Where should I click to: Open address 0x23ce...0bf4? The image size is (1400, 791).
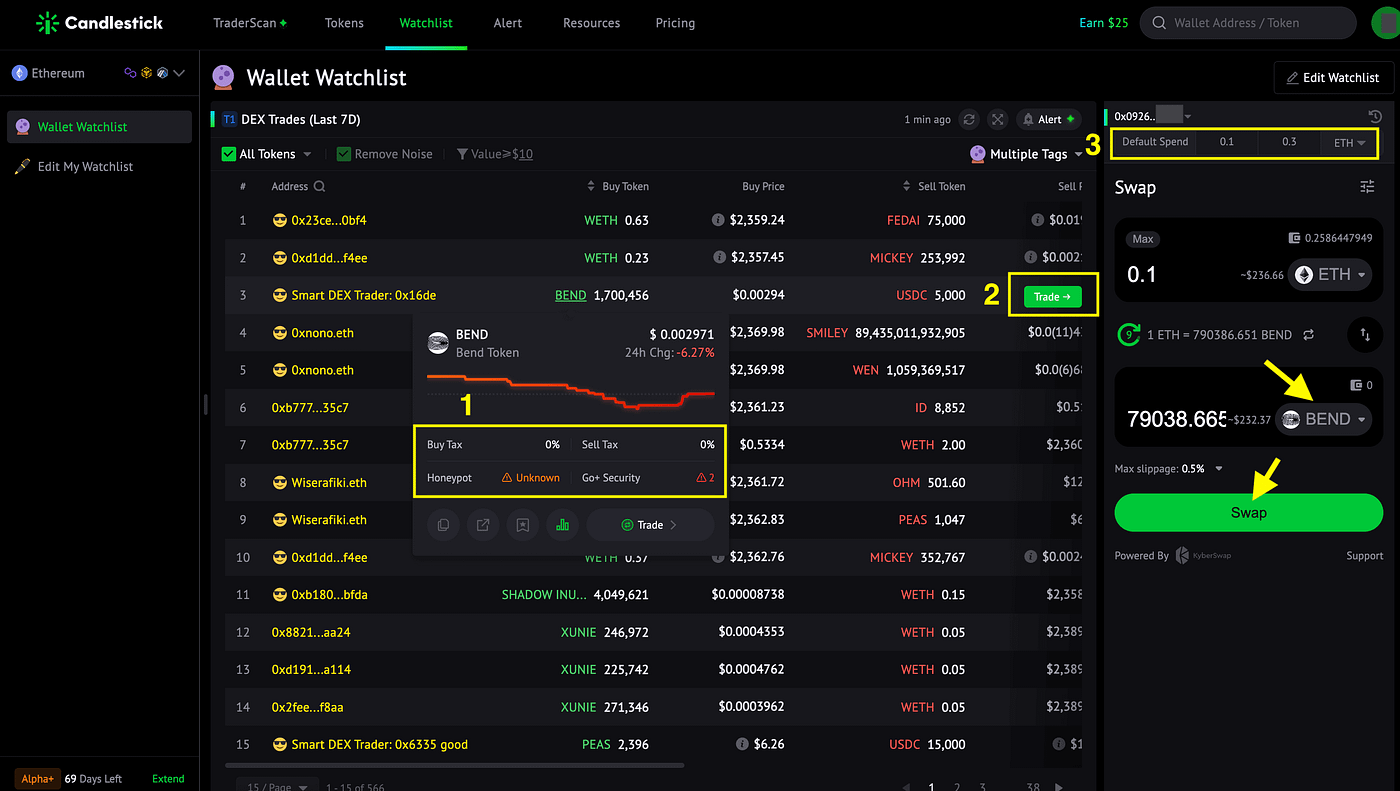point(328,220)
